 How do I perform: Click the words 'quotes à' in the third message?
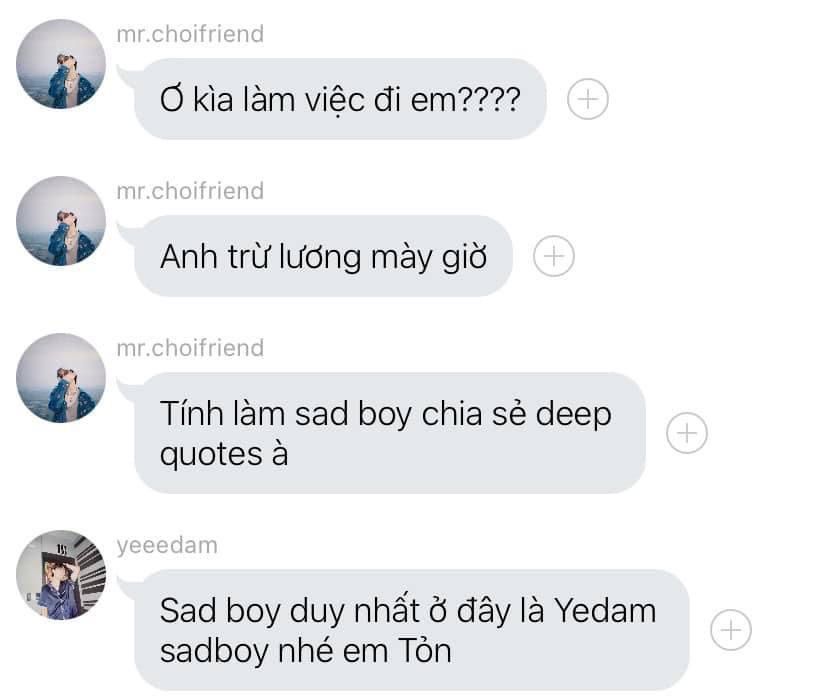point(224,455)
